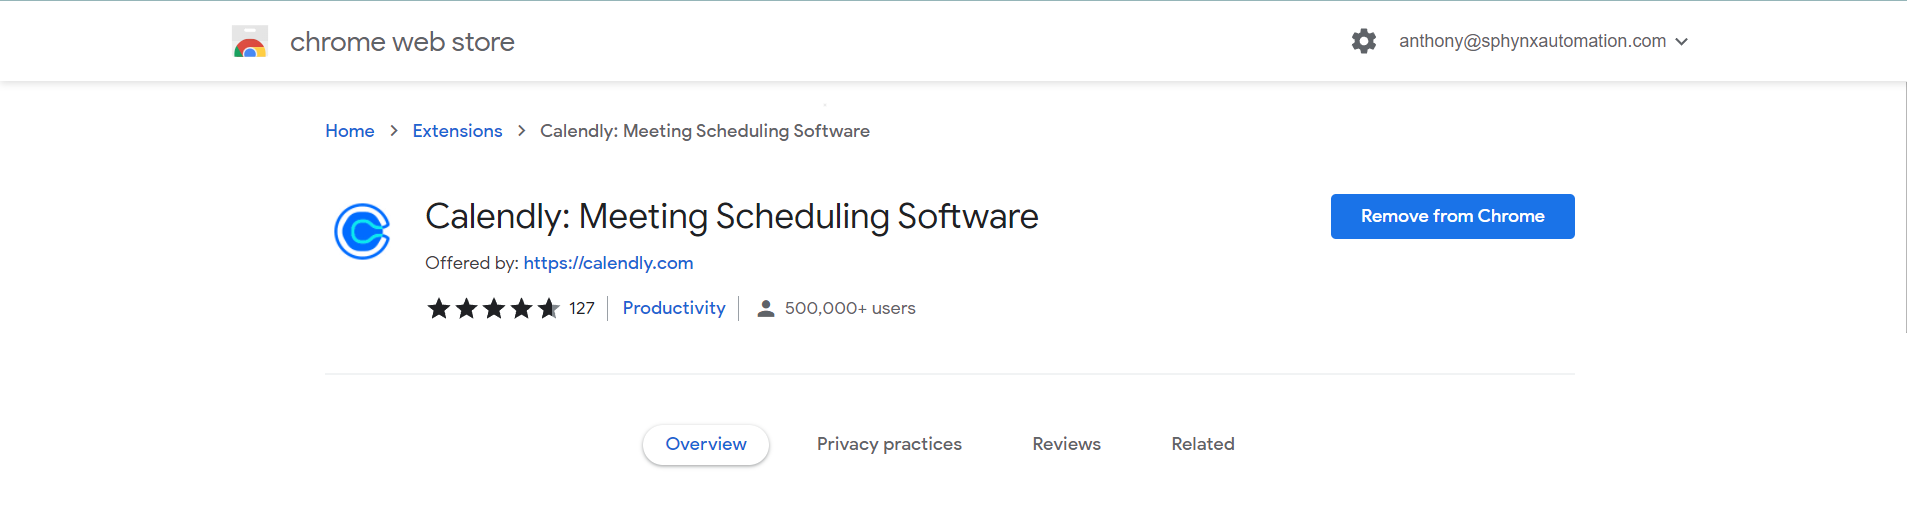Screen dimensions: 1907x512
Task: Expand the account dropdown arrow
Action: 1682,42
